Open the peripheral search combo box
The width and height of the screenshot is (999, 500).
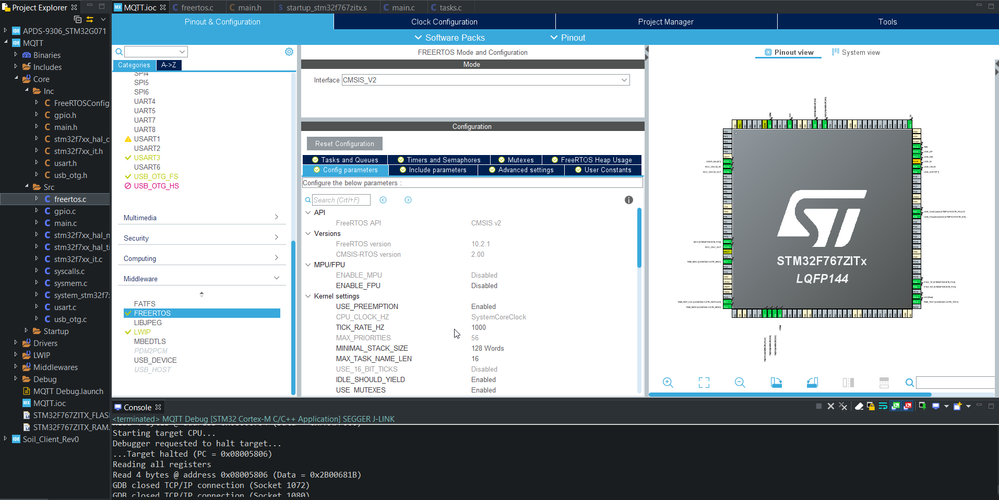pyautogui.click(x=156, y=52)
